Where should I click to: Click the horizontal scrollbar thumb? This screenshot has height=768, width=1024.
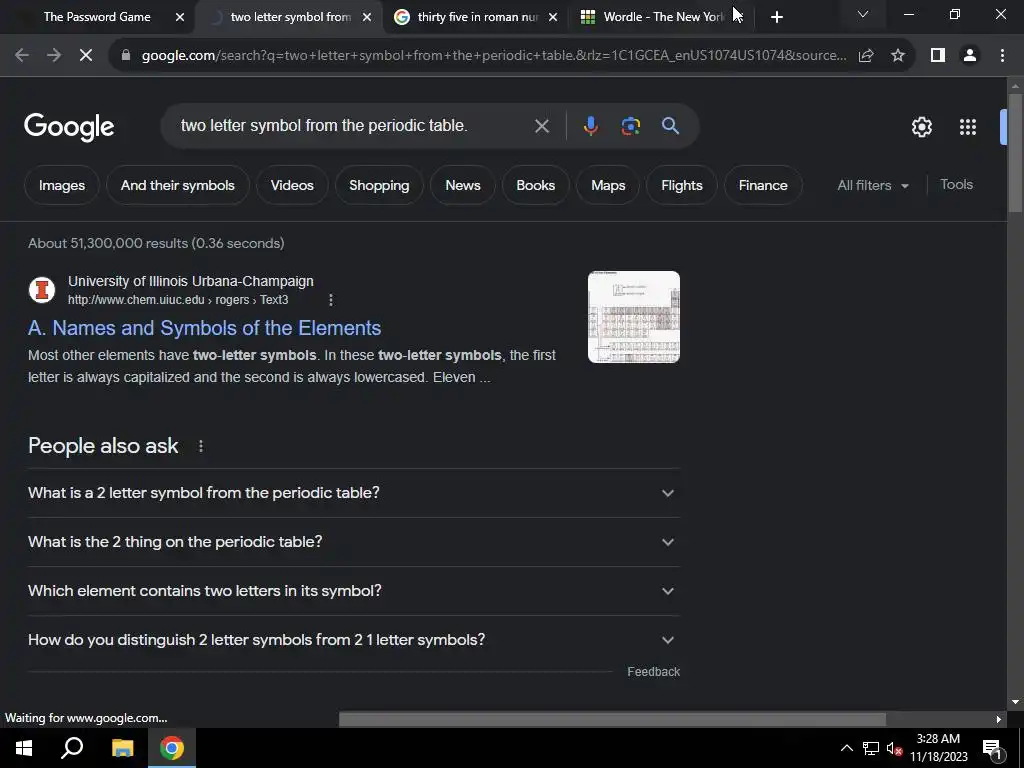click(x=612, y=719)
